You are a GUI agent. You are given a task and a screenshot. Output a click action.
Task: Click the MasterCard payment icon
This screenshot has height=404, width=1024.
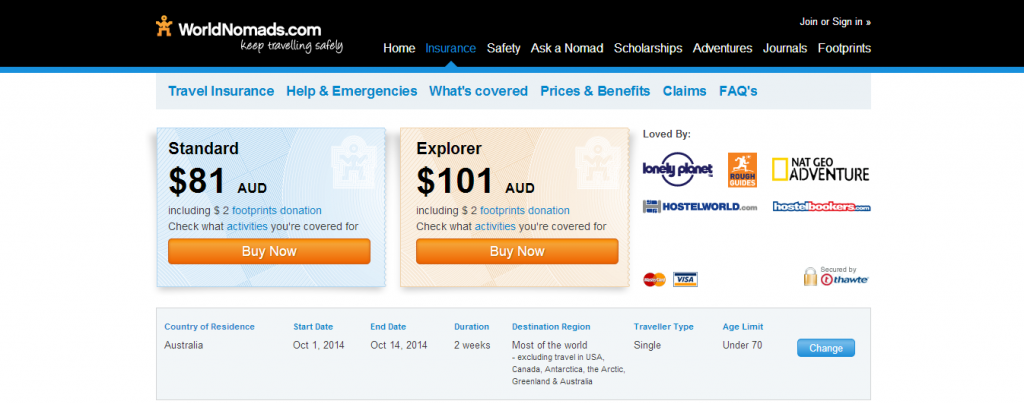pyautogui.click(x=654, y=279)
